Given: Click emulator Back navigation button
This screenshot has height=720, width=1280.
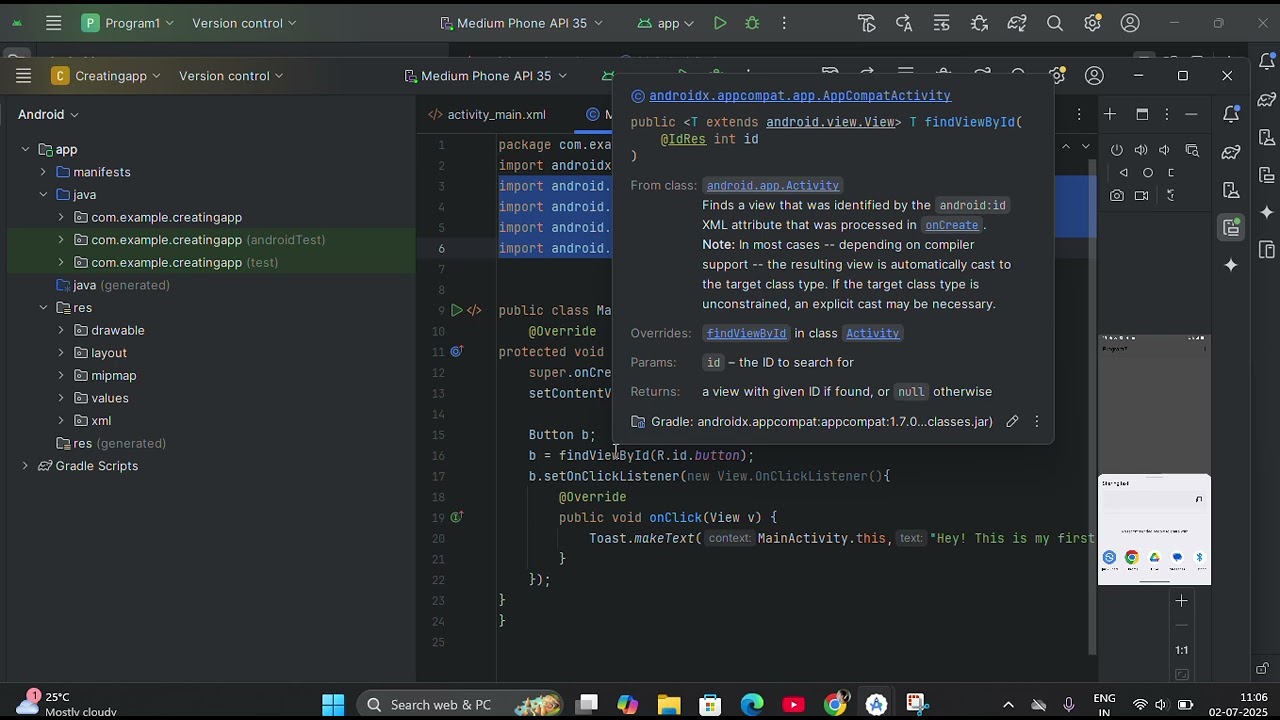Looking at the screenshot, I should (1123, 173).
